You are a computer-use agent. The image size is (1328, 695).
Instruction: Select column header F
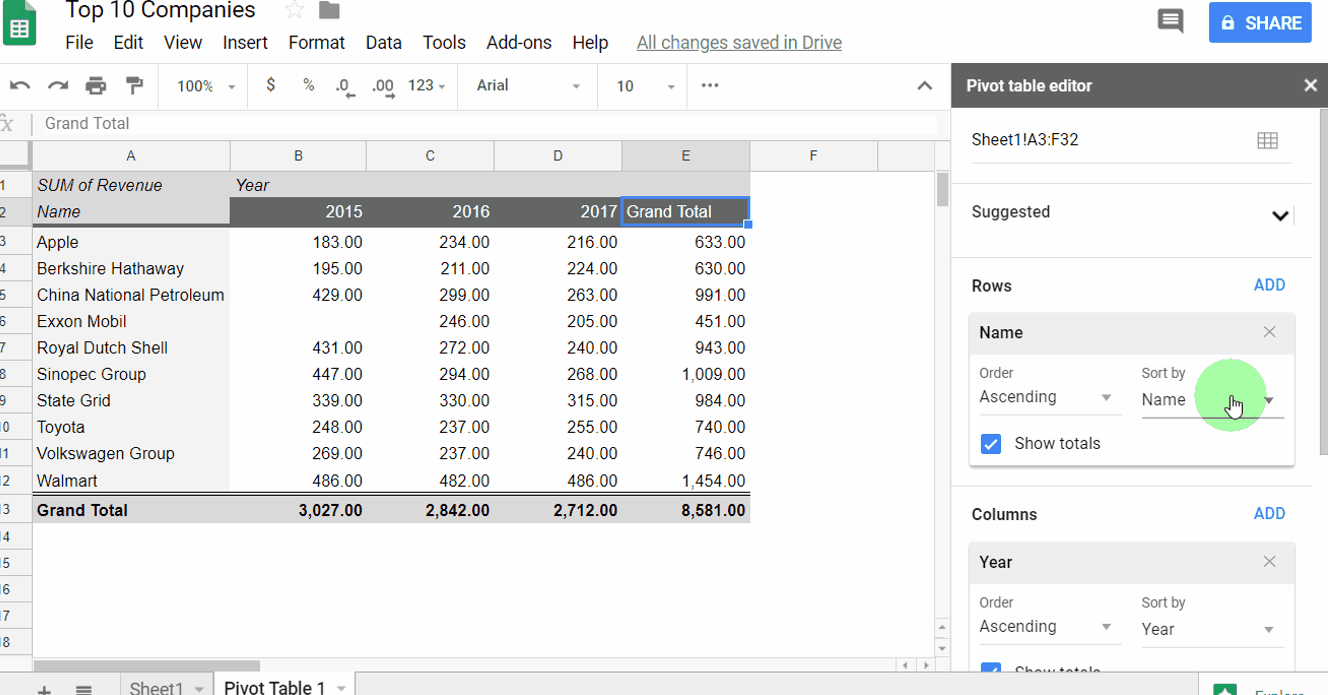pyautogui.click(x=813, y=156)
